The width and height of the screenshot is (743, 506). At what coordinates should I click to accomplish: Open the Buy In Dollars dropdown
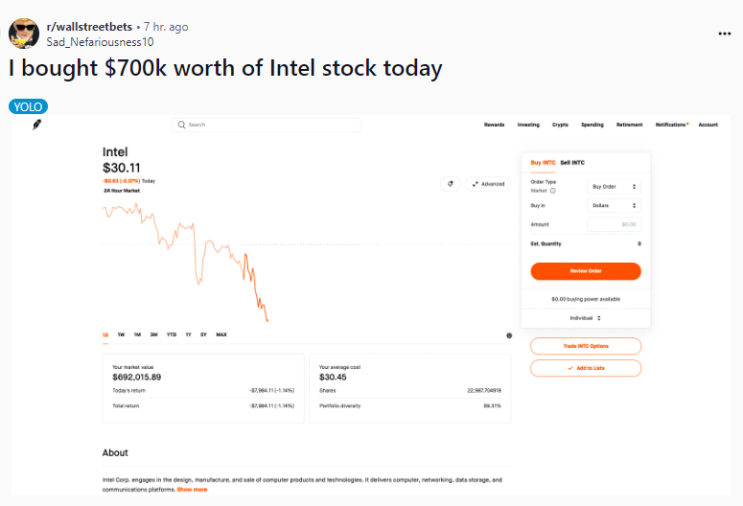[x=614, y=205]
